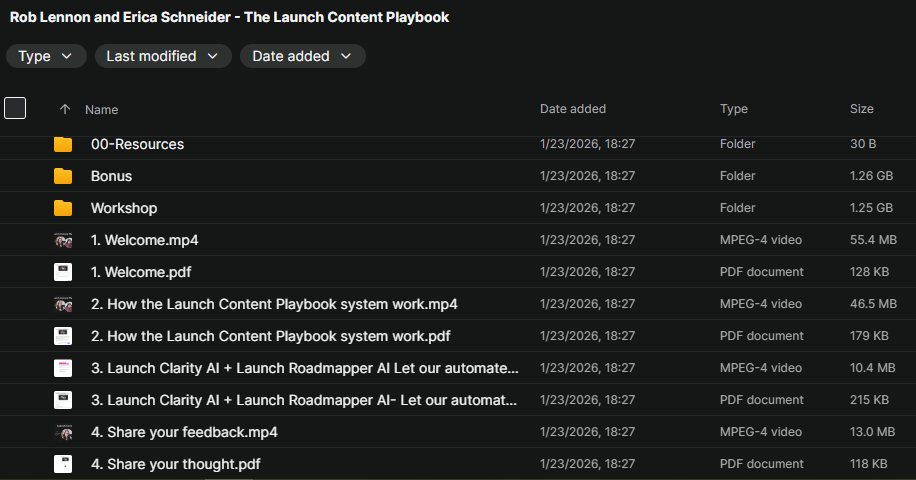Click the 4. Share your feedback.mp4 thumbnail
The height and width of the screenshot is (480, 916).
63,432
